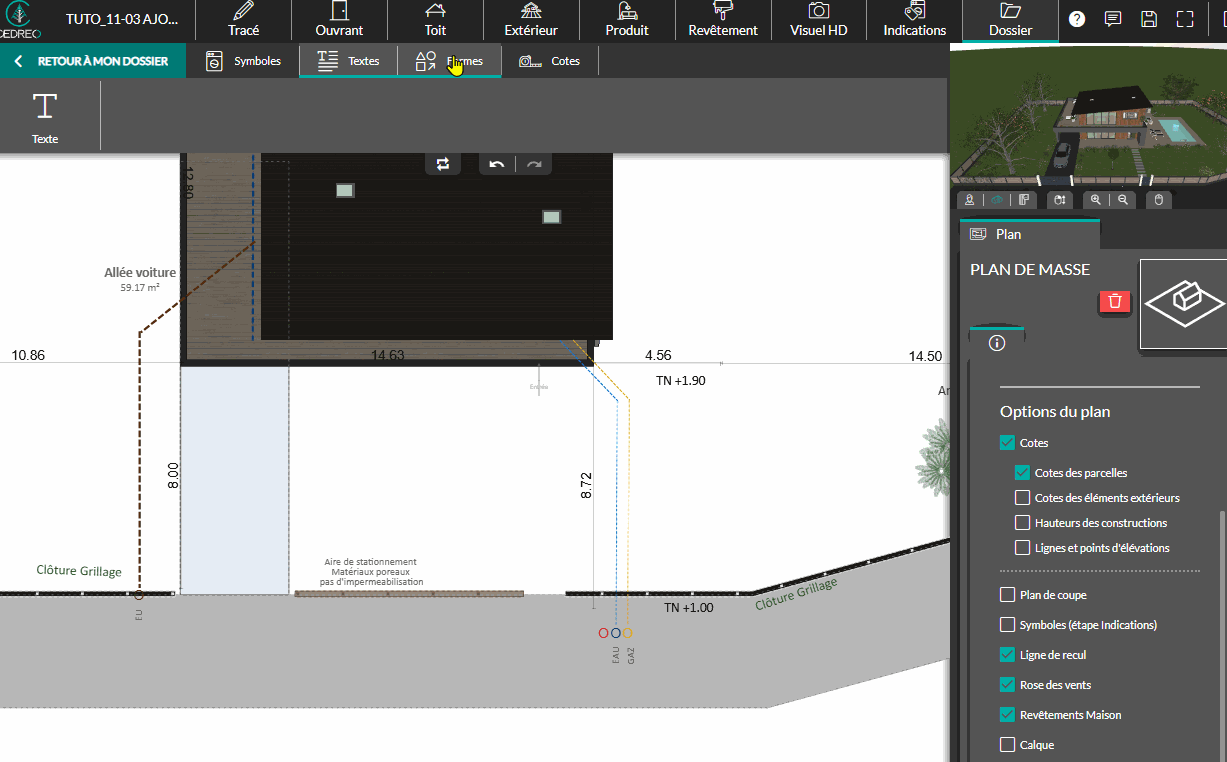Toggle fullscreen mode icon
Image resolution: width=1227 pixels, height=762 pixels.
click(1185, 19)
